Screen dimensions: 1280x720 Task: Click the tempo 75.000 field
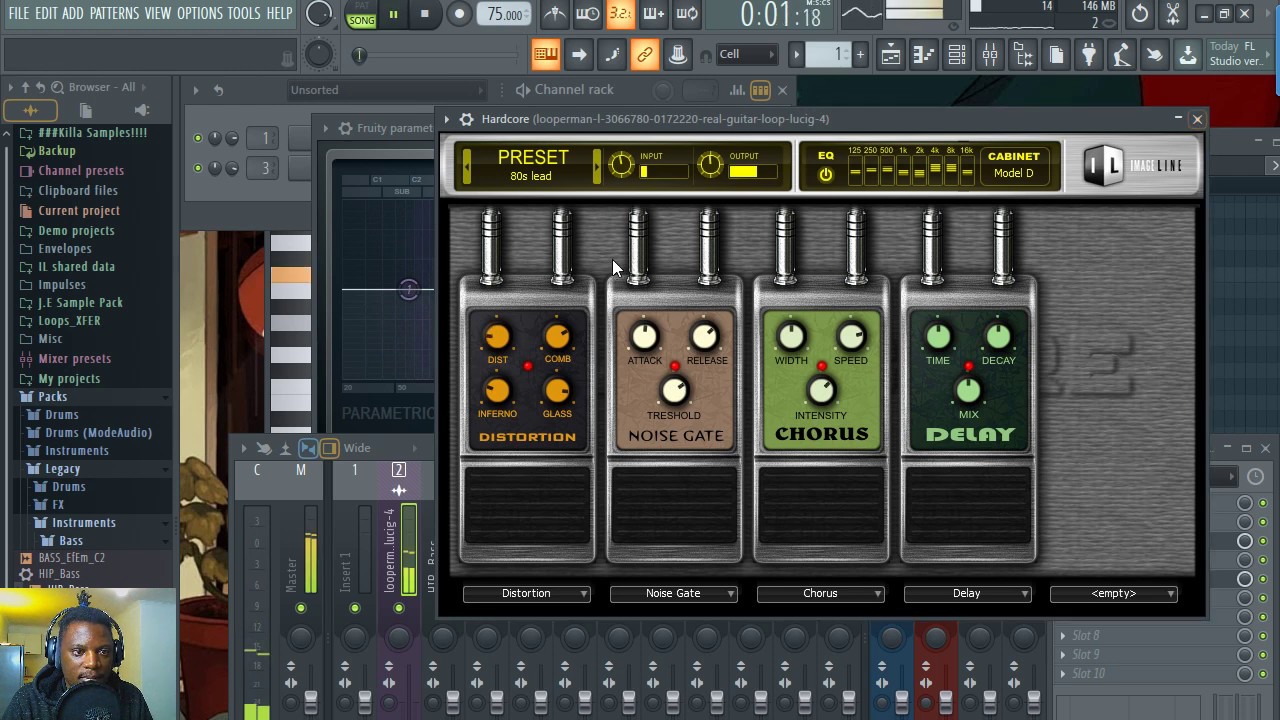pyautogui.click(x=506, y=14)
